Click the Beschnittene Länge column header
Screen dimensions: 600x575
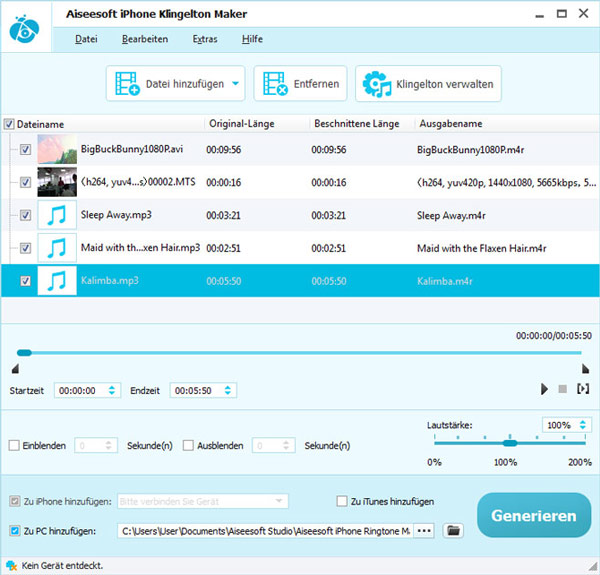point(357,124)
